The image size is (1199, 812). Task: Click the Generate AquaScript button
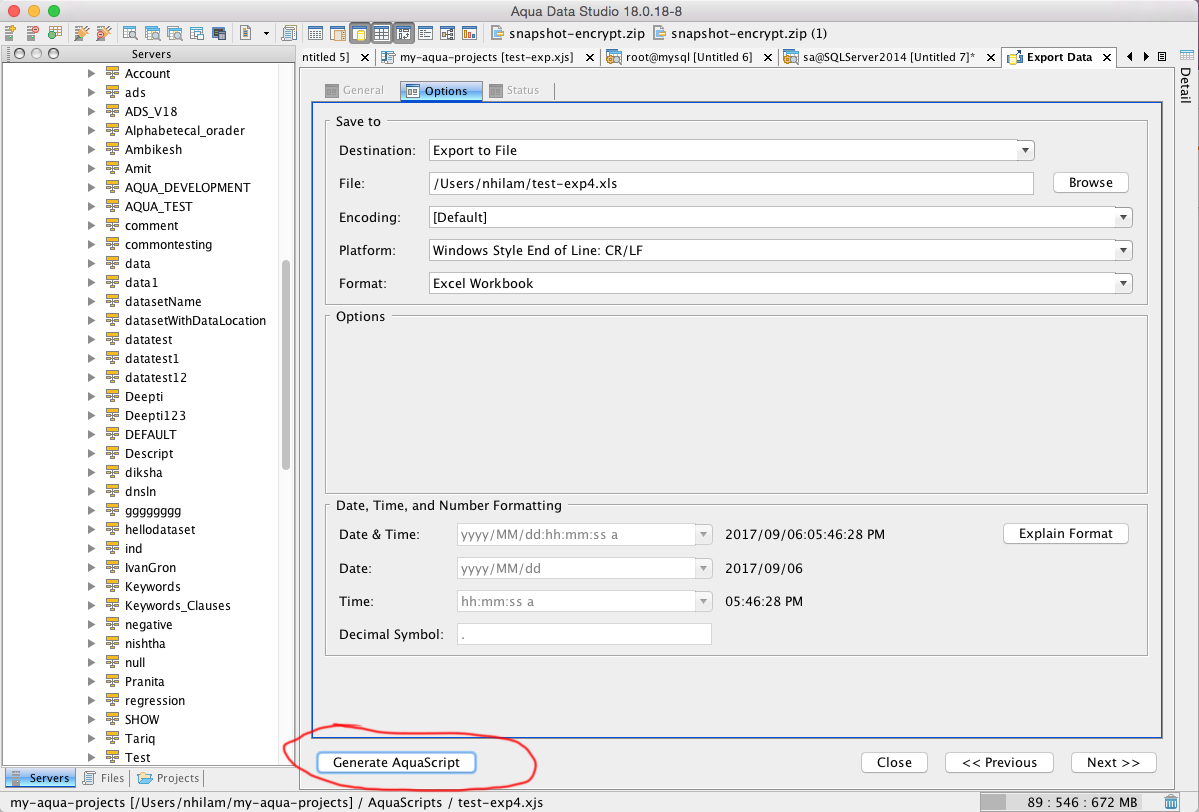tap(396, 762)
